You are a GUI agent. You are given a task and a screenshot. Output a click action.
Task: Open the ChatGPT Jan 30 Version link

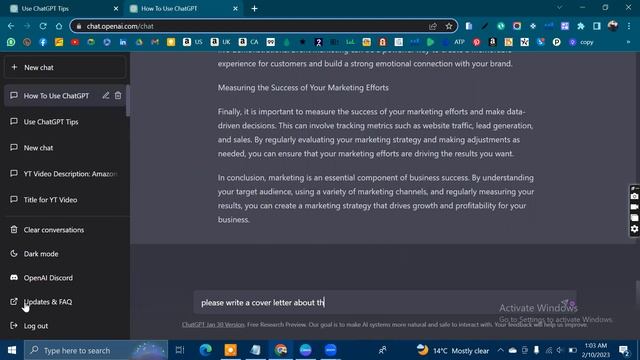click(x=213, y=325)
